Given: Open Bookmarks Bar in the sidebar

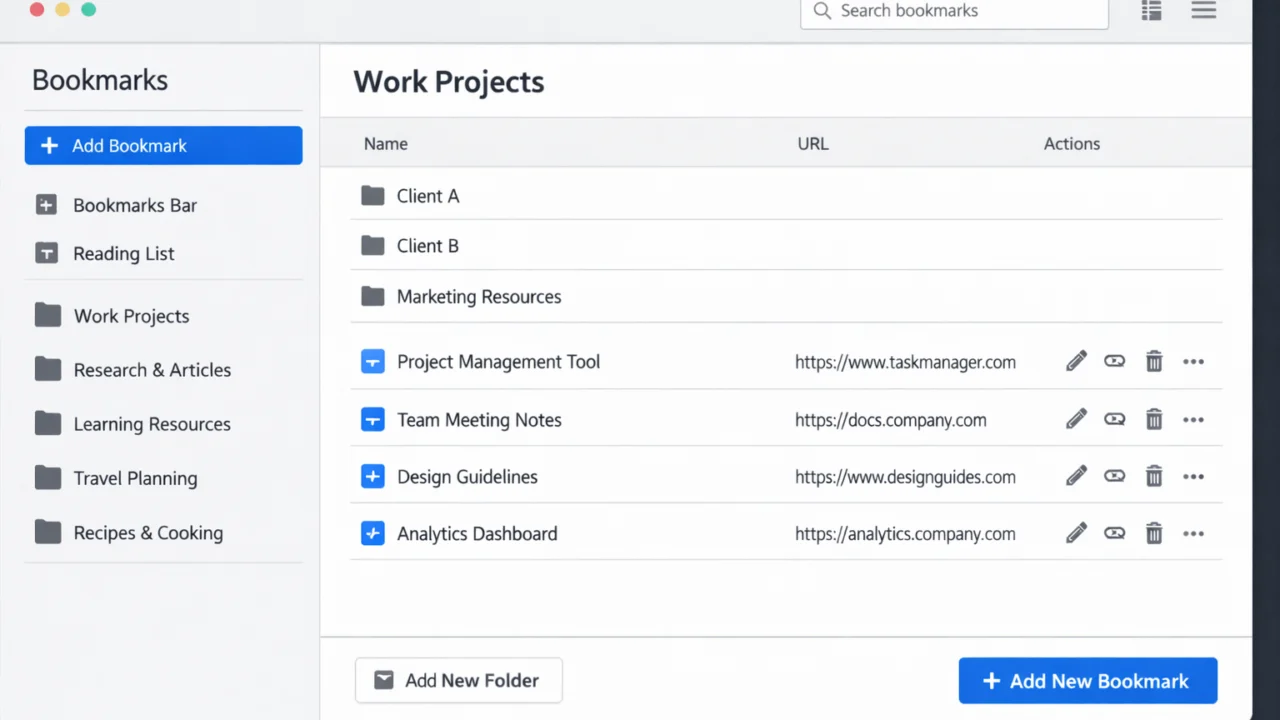Looking at the screenshot, I should coord(135,205).
